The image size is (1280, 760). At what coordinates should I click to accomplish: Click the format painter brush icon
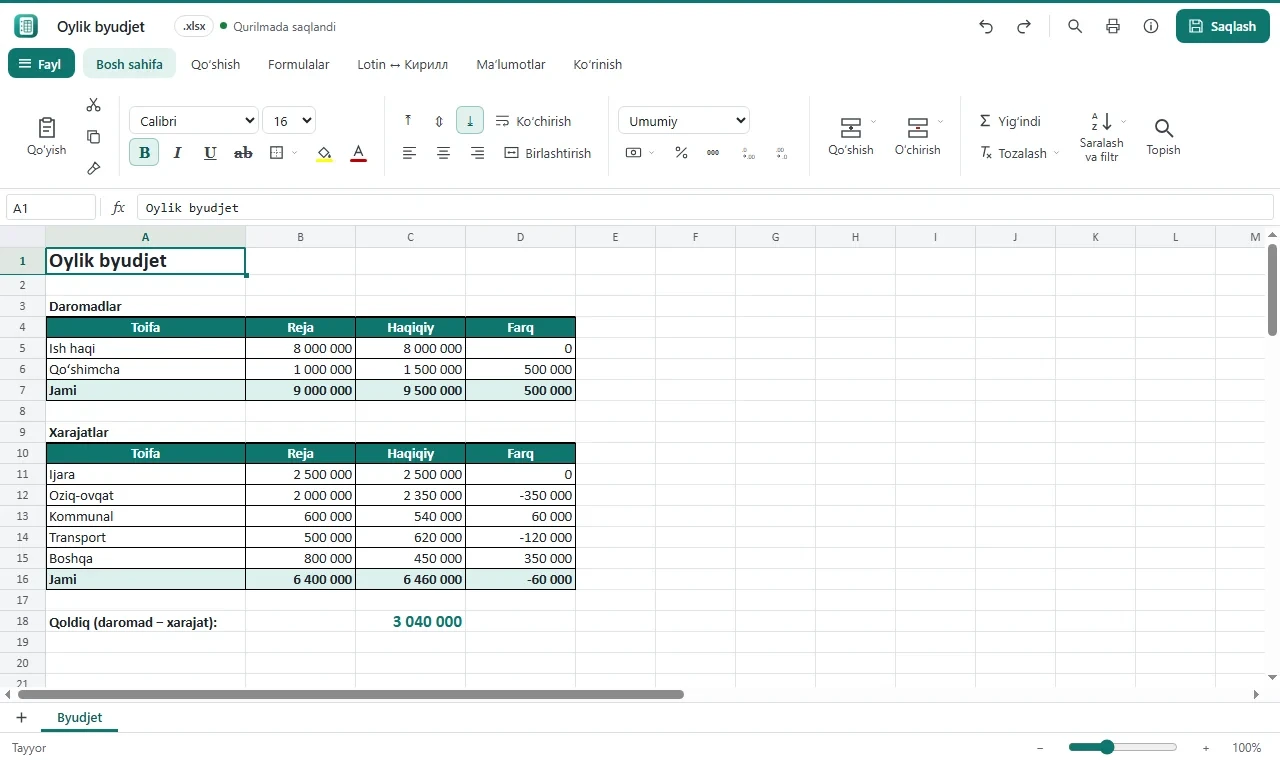(x=94, y=168)
